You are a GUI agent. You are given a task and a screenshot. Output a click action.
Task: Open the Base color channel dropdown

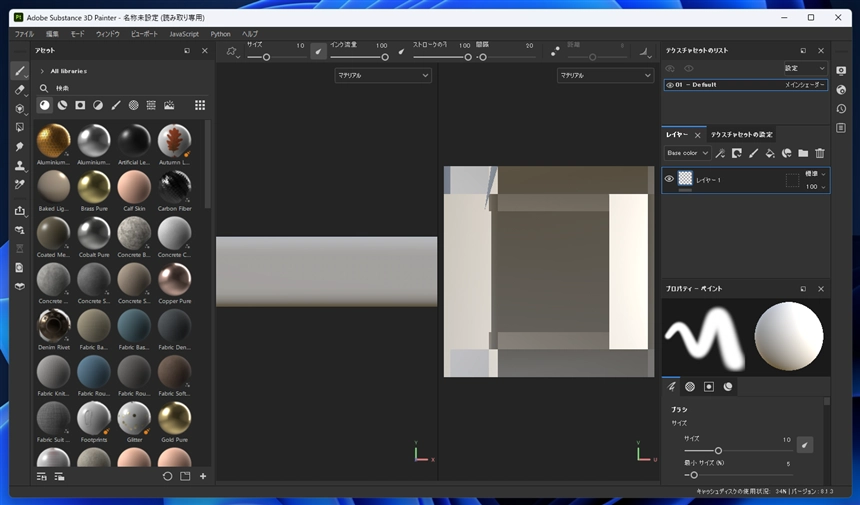point(687,153)
